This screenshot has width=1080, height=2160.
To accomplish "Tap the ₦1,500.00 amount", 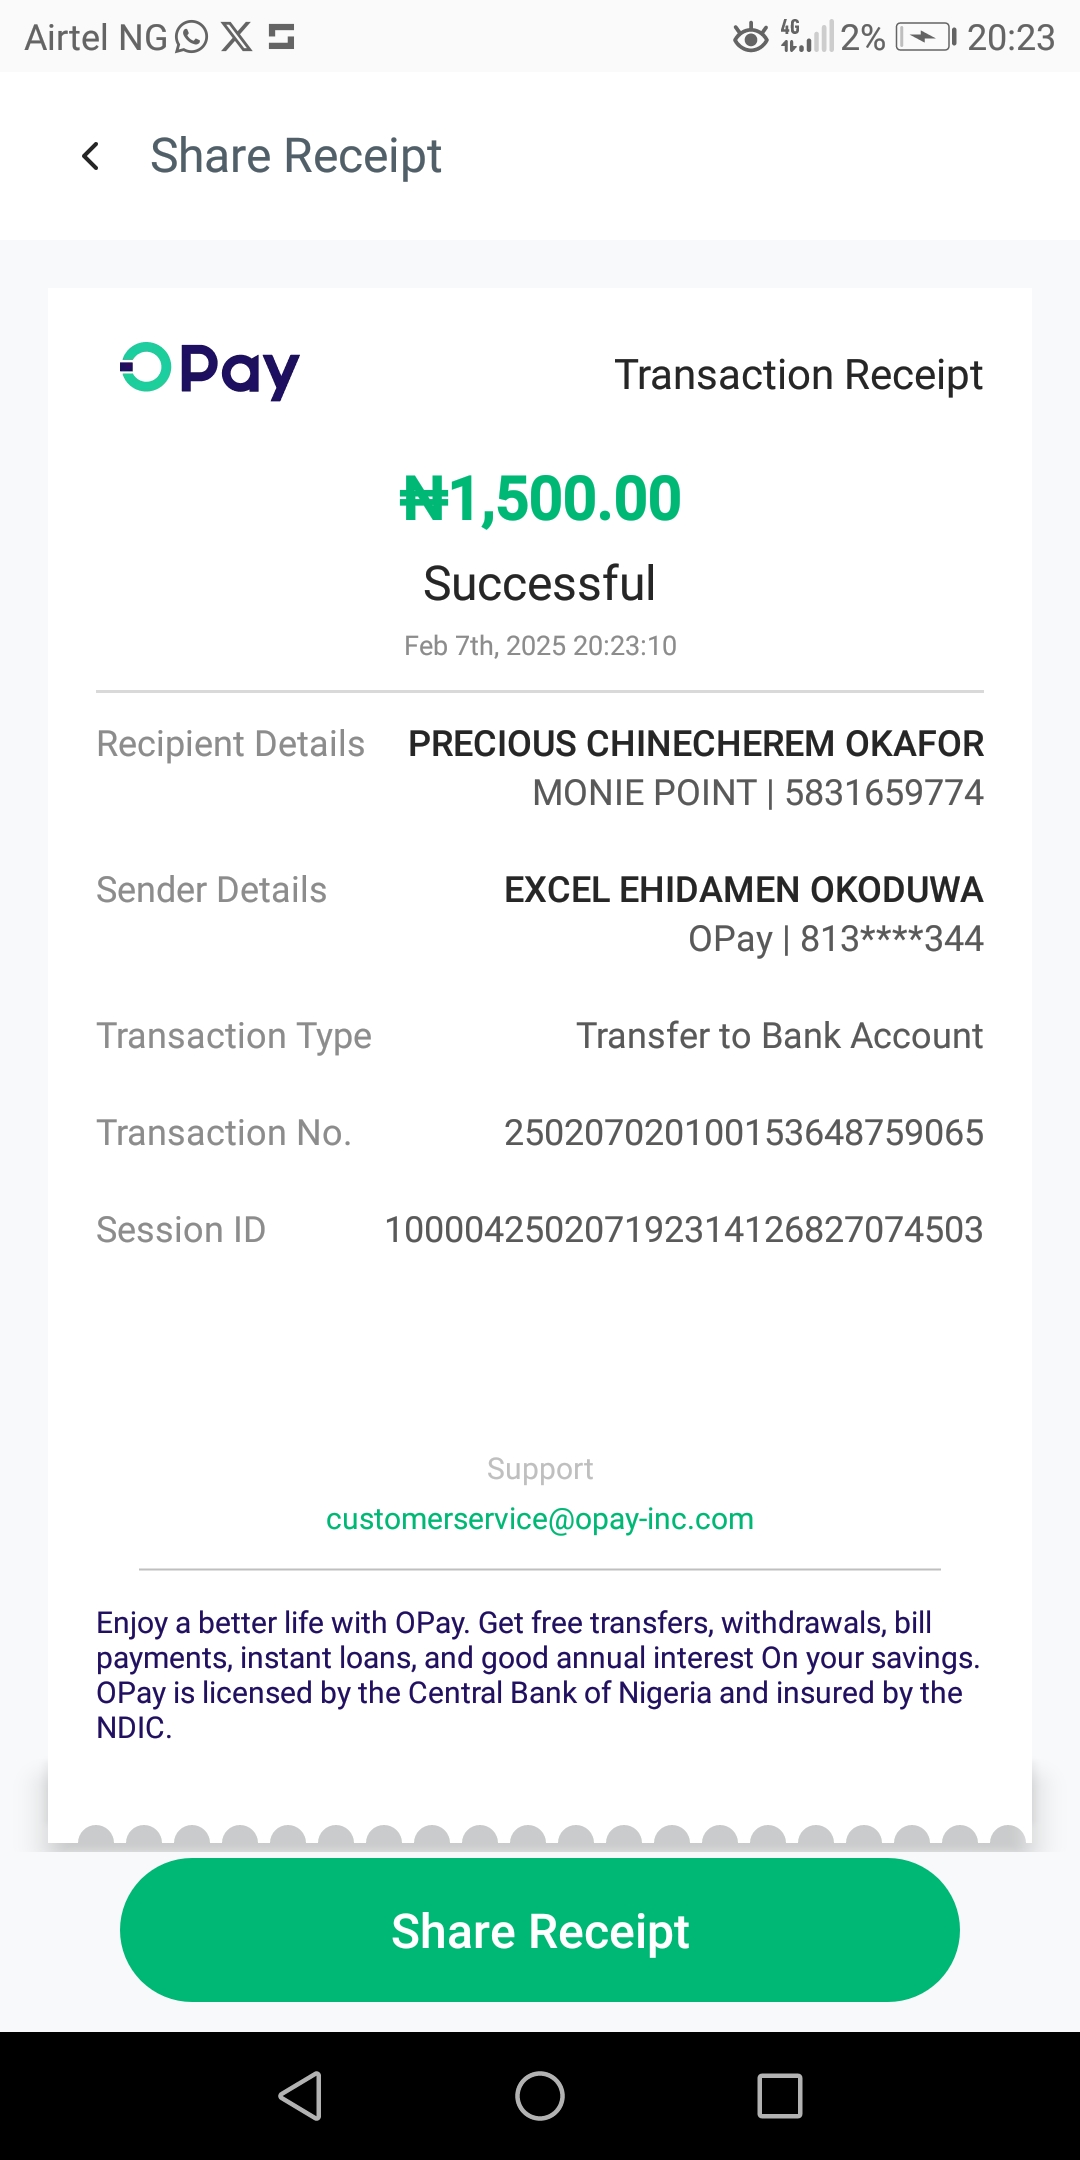I will 540,499.
